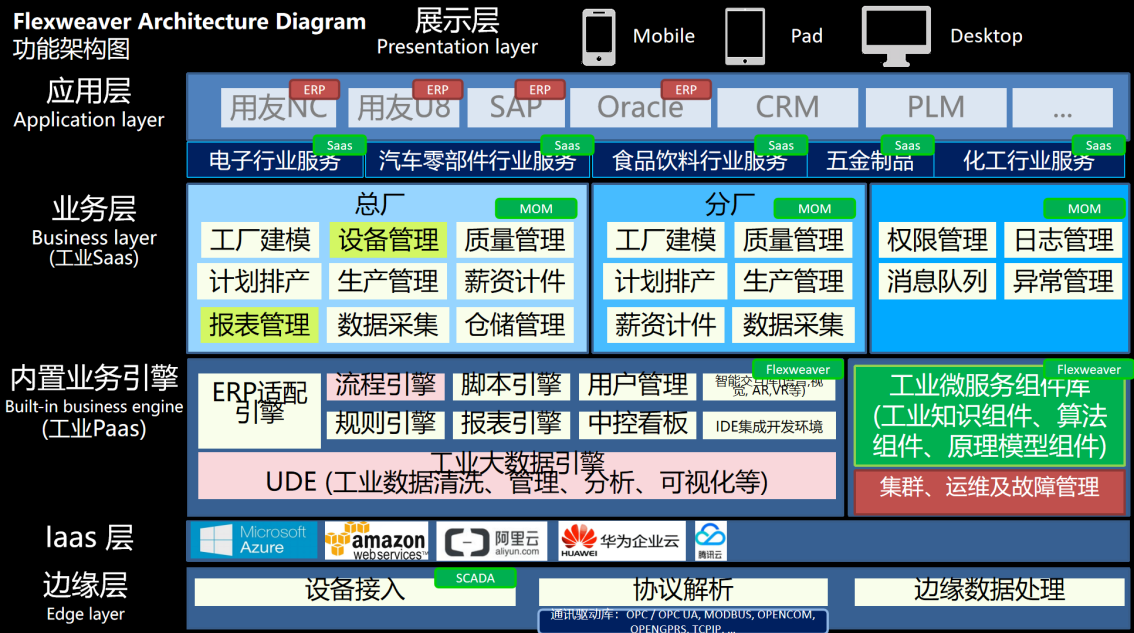Select the 用友U8 application box
This screenshot has height=633, width=1134.
tap(404, 108)
